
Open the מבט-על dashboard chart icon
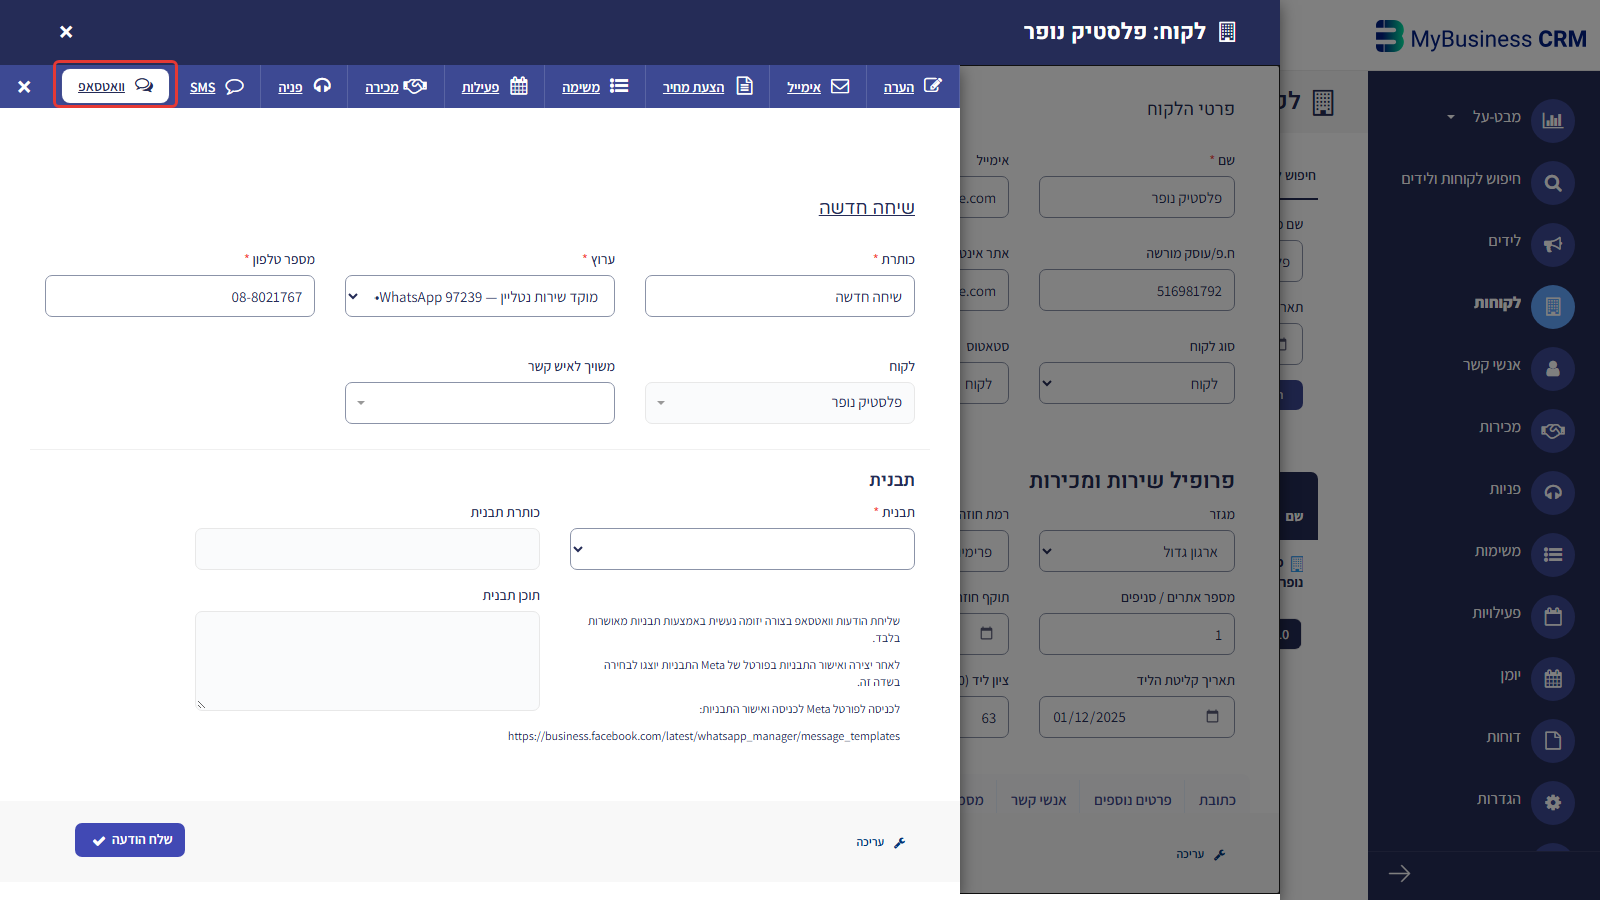tap(1553, 121)
